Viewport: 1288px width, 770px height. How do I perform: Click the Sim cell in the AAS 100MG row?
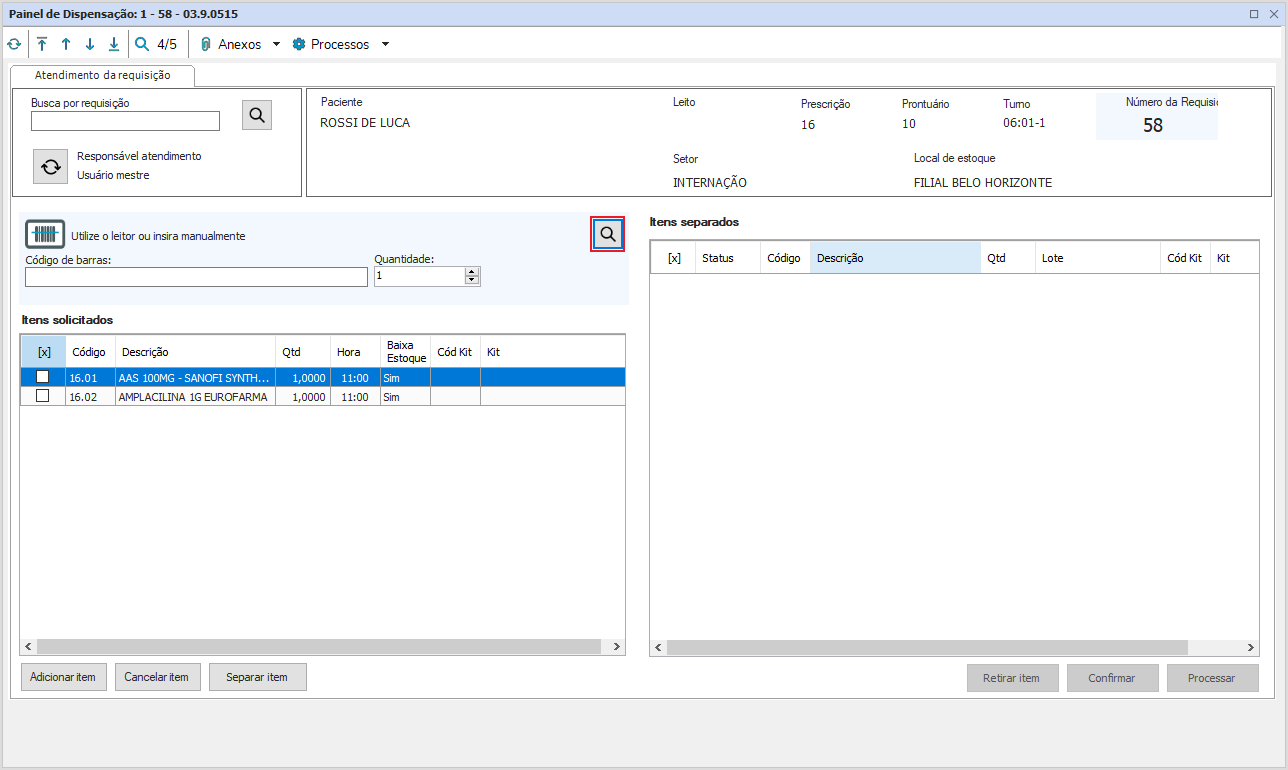(x=405, y=378)
